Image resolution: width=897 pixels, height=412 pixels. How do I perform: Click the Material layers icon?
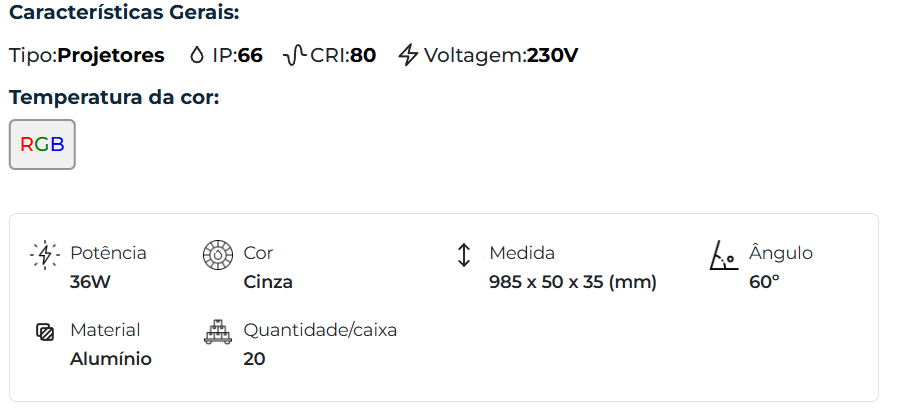pyautogui.click(x=45, y=332)
